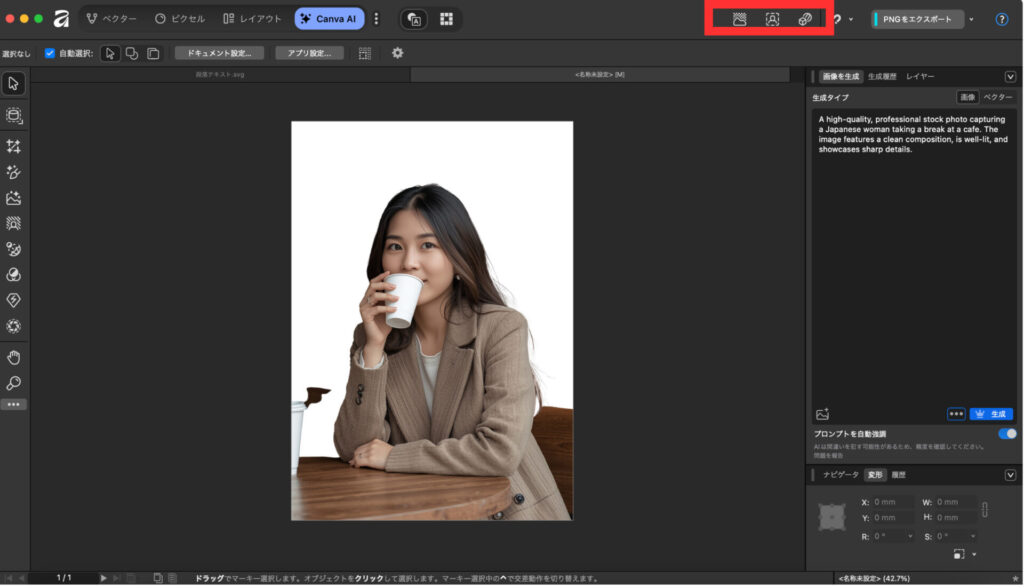1024x588 pixels.
Task: Switch to the レイヤー tab
Action: coord(920,77)
